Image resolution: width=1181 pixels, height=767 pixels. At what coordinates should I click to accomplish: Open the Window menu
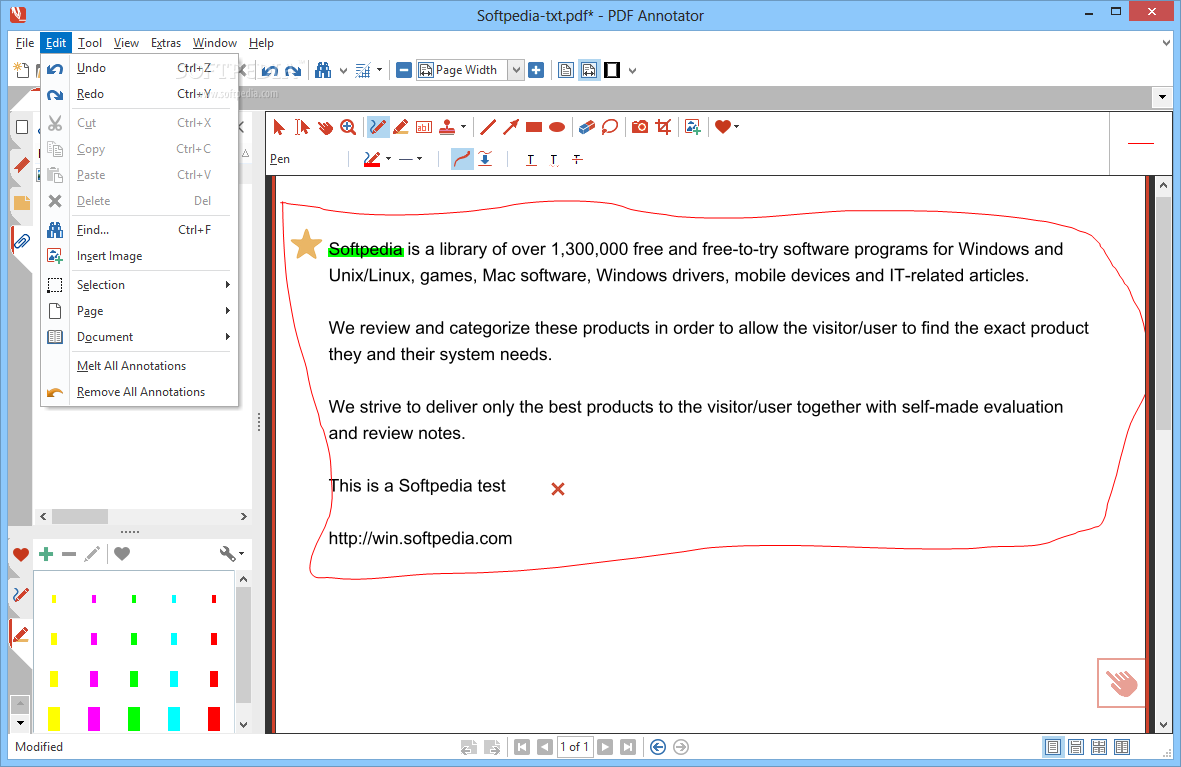[x=215, y=43]
